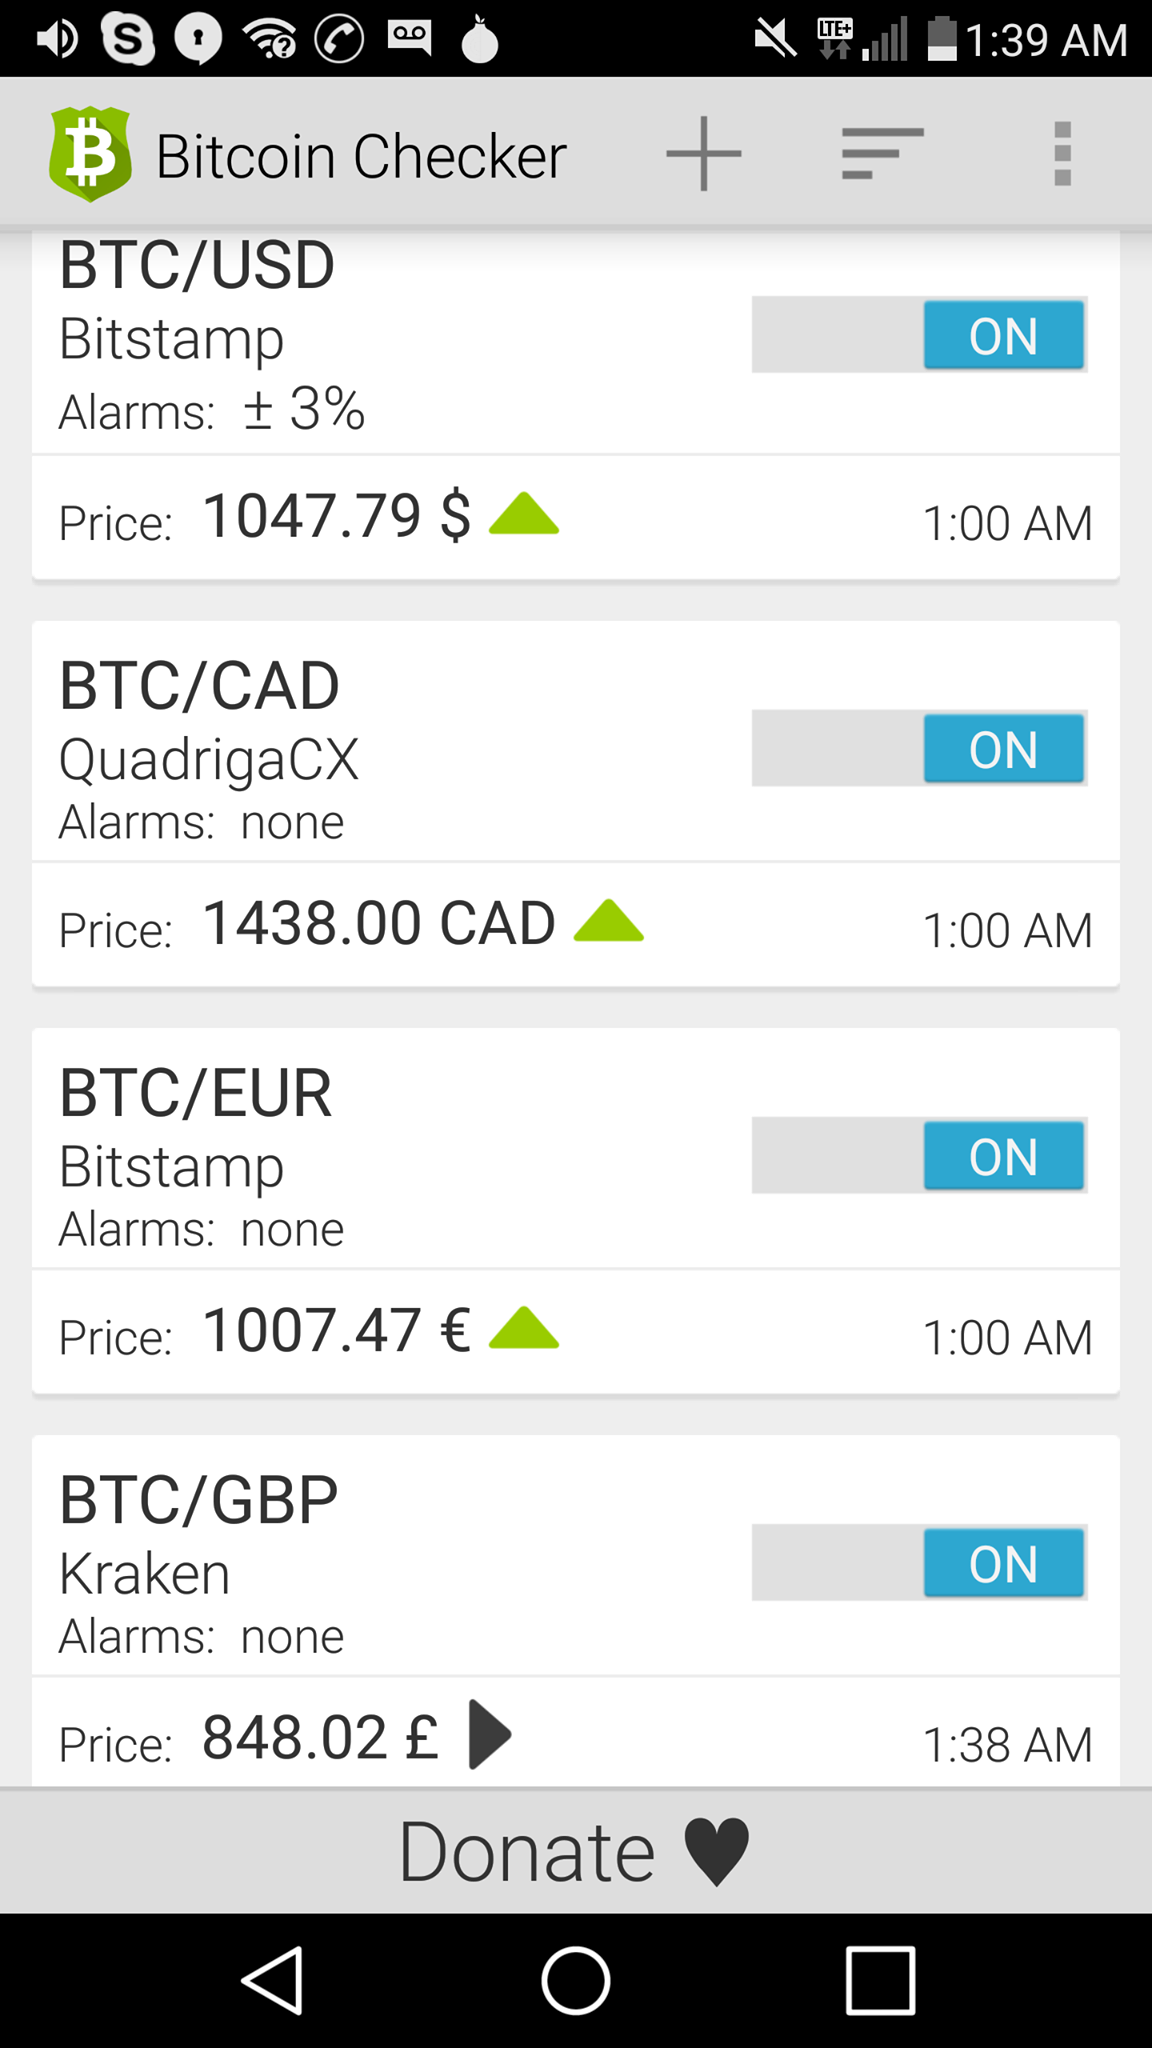Tap the Donate button

(576, 1851)
